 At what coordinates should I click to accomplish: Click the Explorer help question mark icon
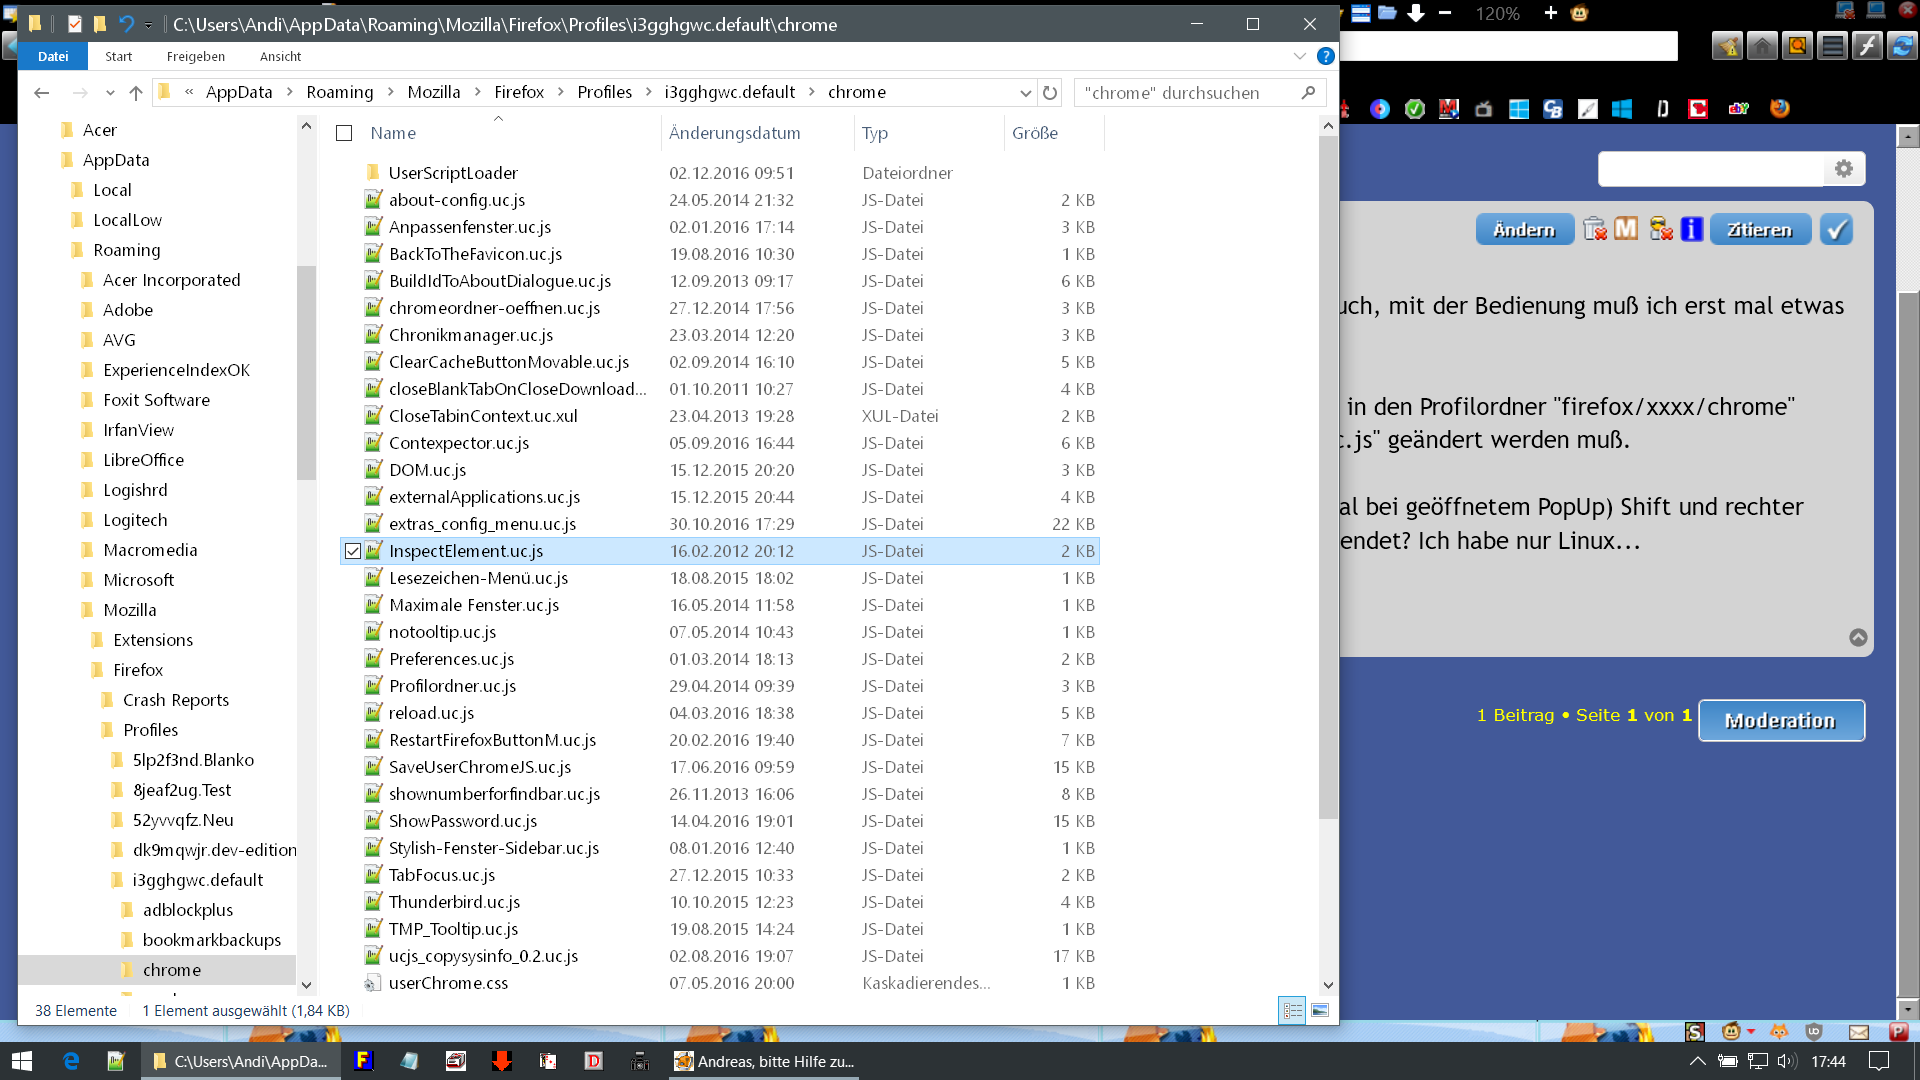(1325, 56)
